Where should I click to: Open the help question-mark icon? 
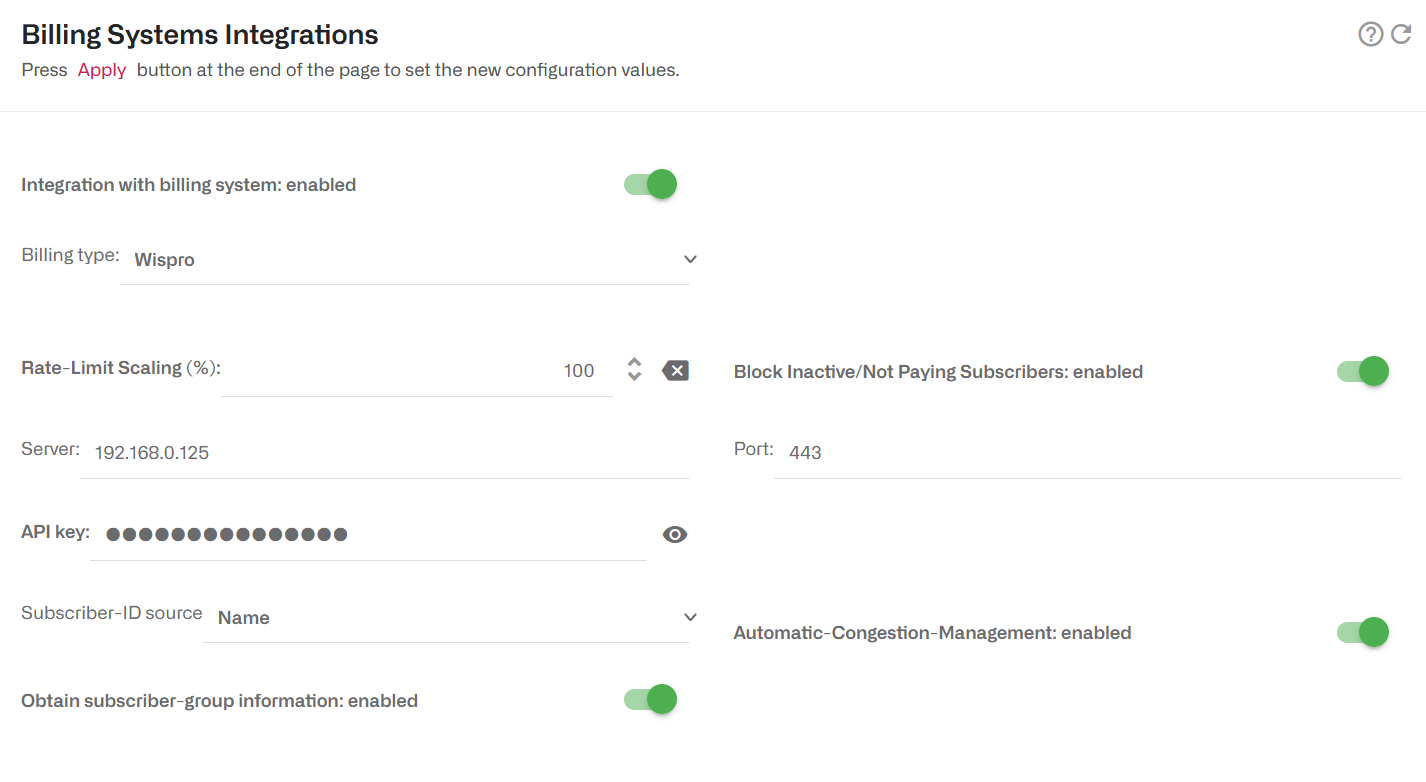pos(1370,35)
